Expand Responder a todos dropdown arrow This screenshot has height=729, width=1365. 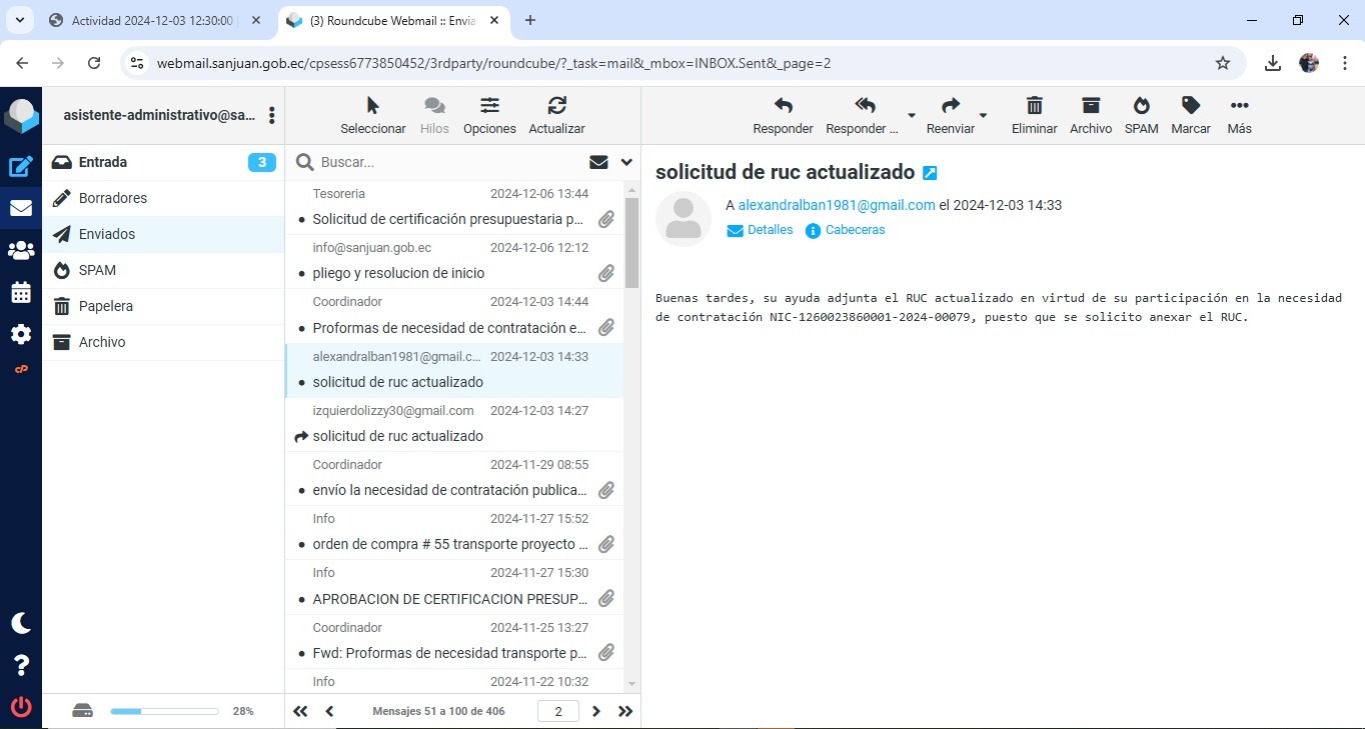point(911,115)
